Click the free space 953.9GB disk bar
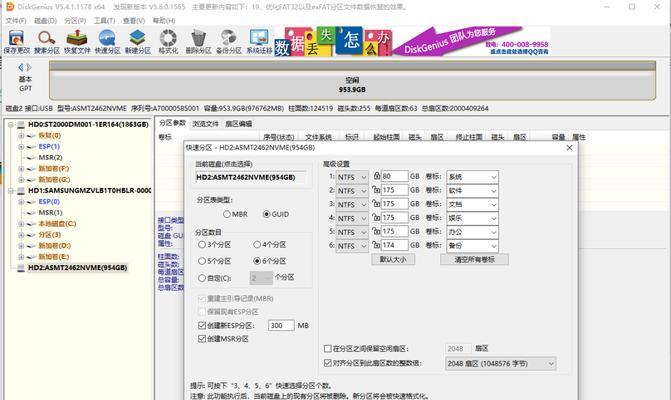This screenshot has width=671, height=400. point(352,81)
